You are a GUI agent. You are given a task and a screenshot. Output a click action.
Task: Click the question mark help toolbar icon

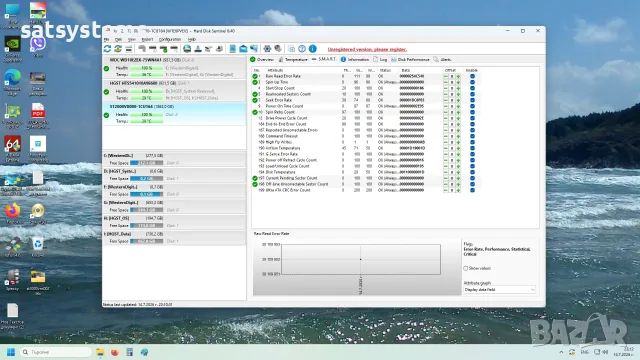[302, 49]
